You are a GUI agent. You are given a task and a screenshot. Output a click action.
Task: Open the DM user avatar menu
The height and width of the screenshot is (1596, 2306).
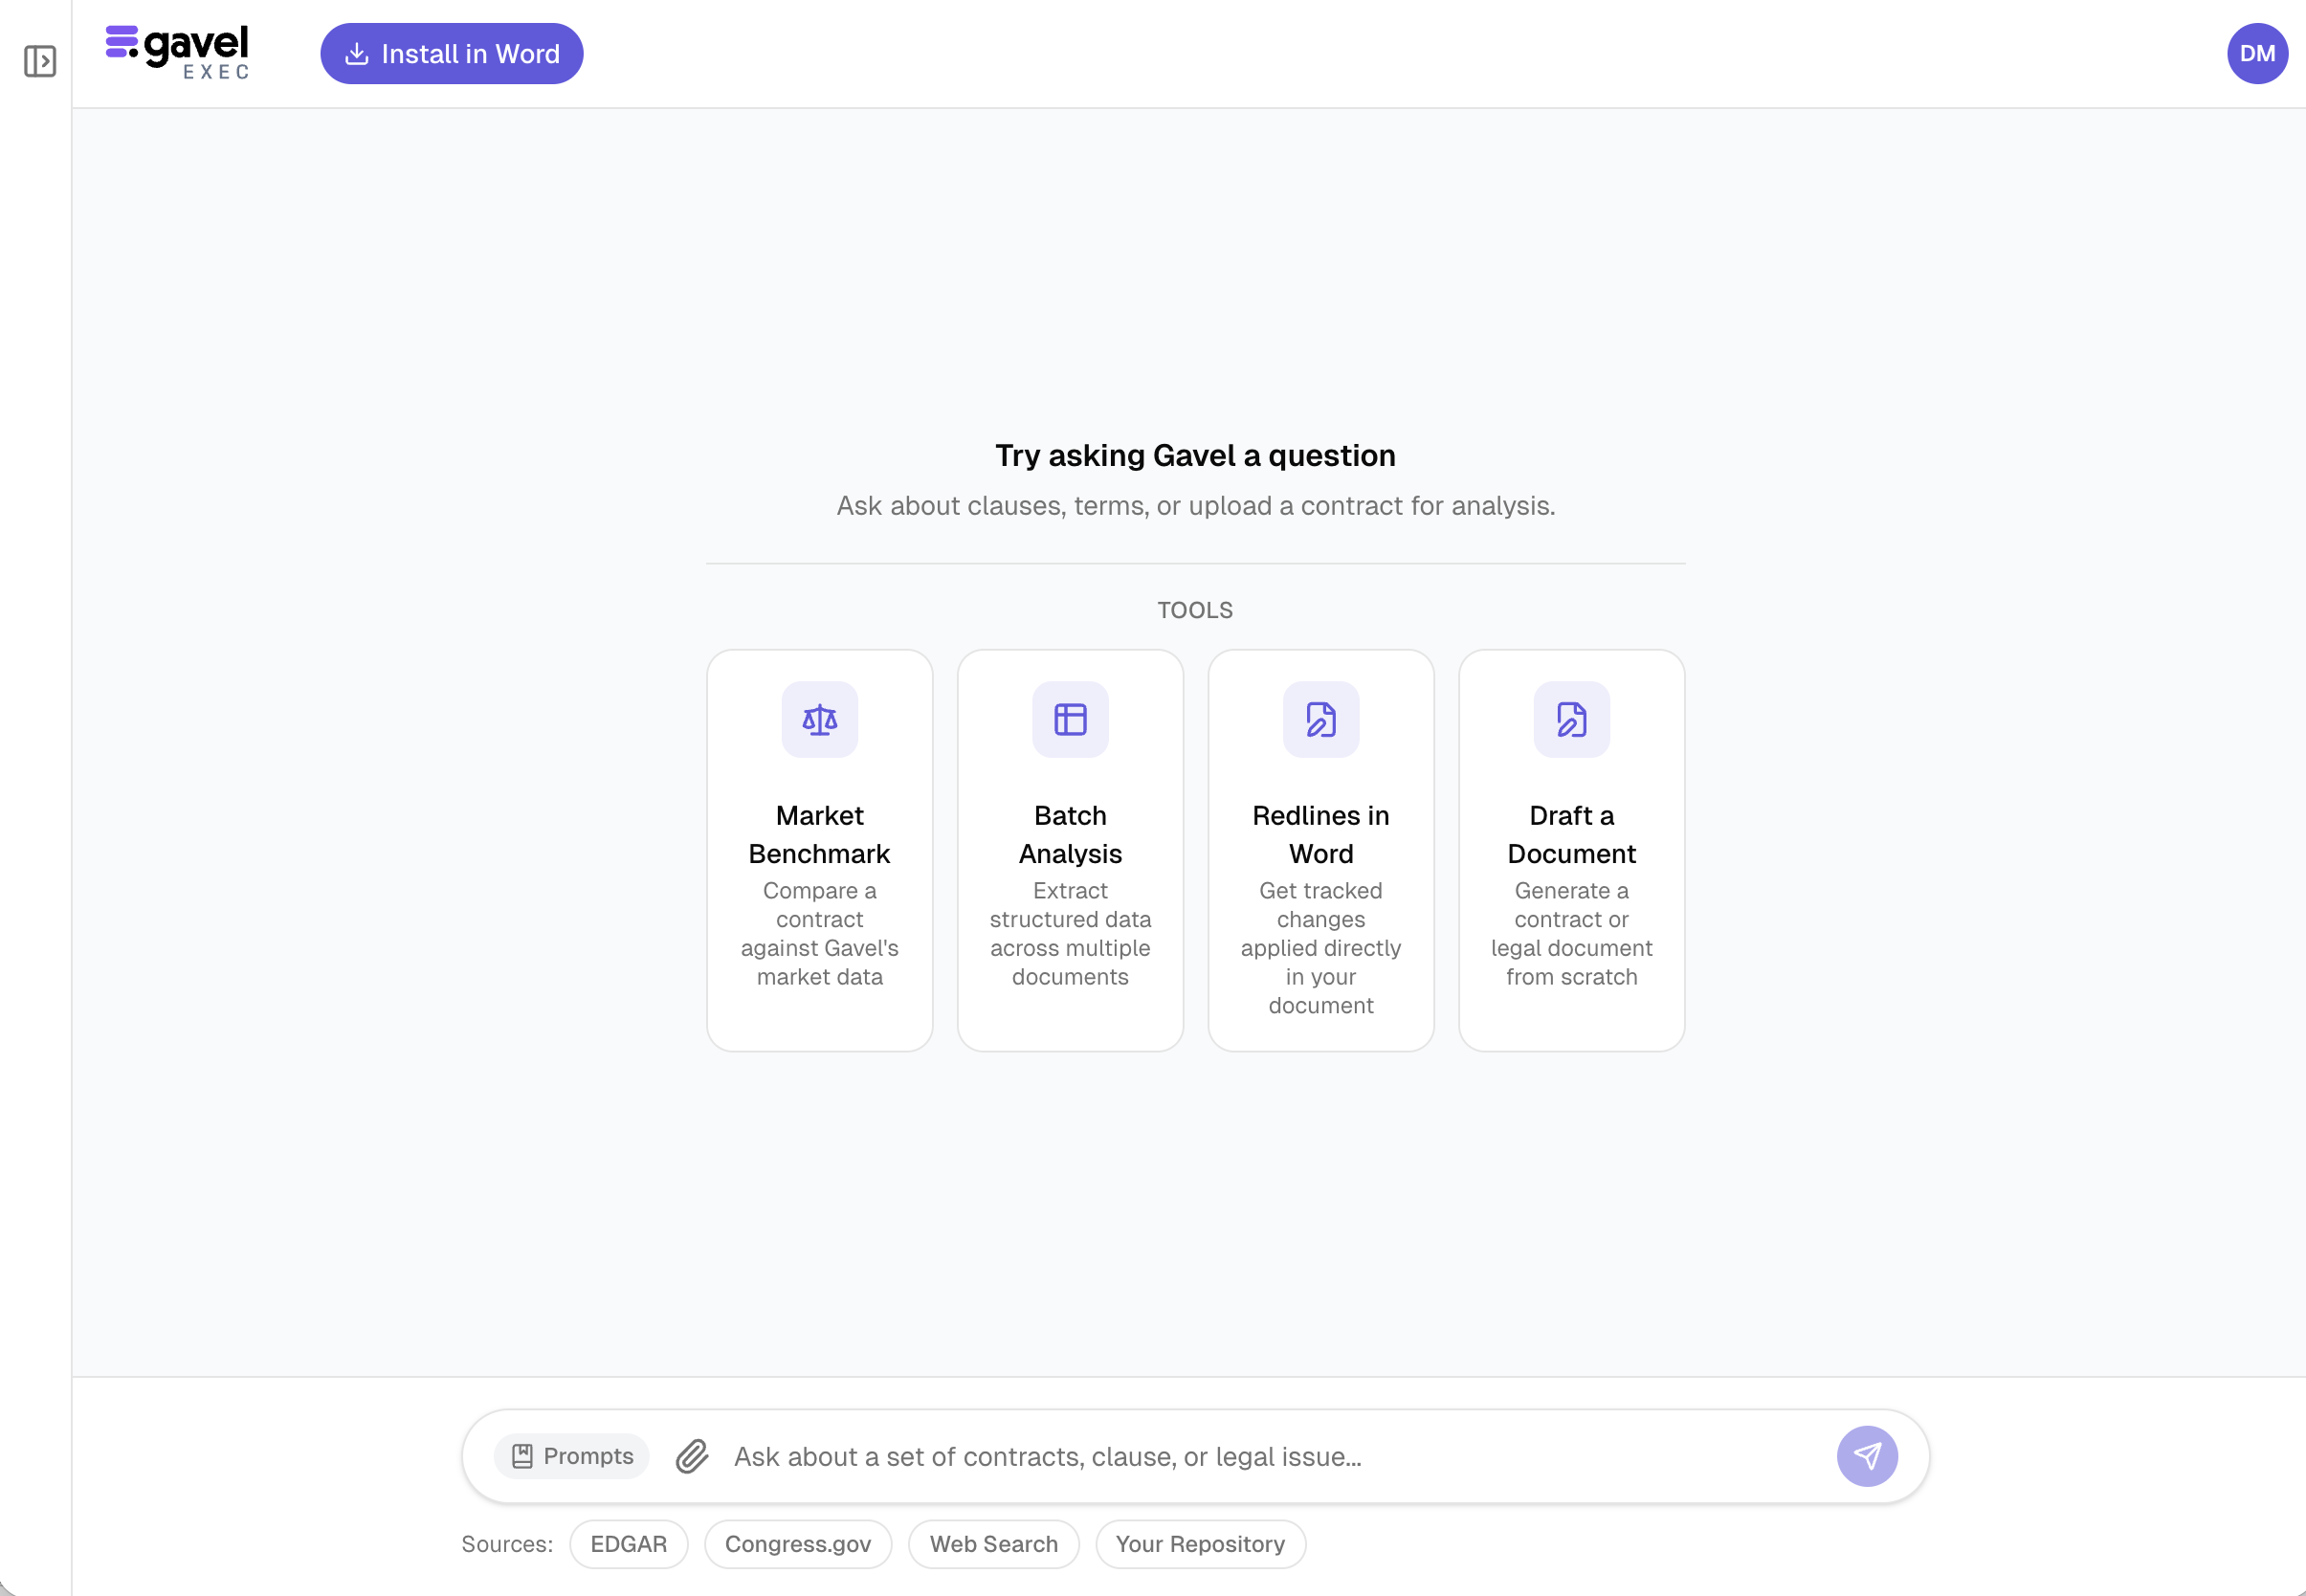(2256, 54)
